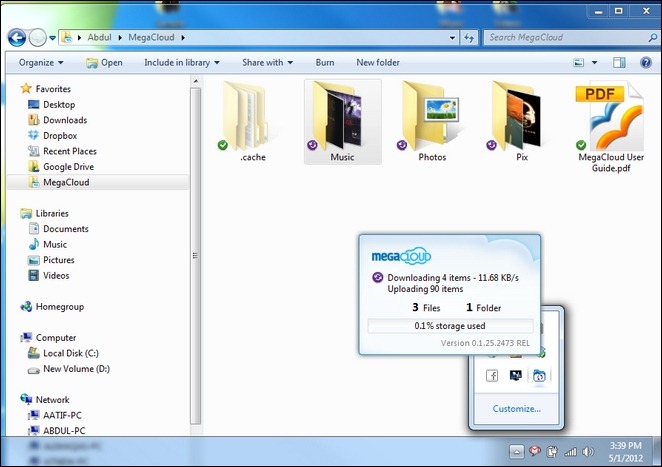Screen dimensions: 662x467
Task: Select the Pix folder icon
Action: tap(517, 116)
